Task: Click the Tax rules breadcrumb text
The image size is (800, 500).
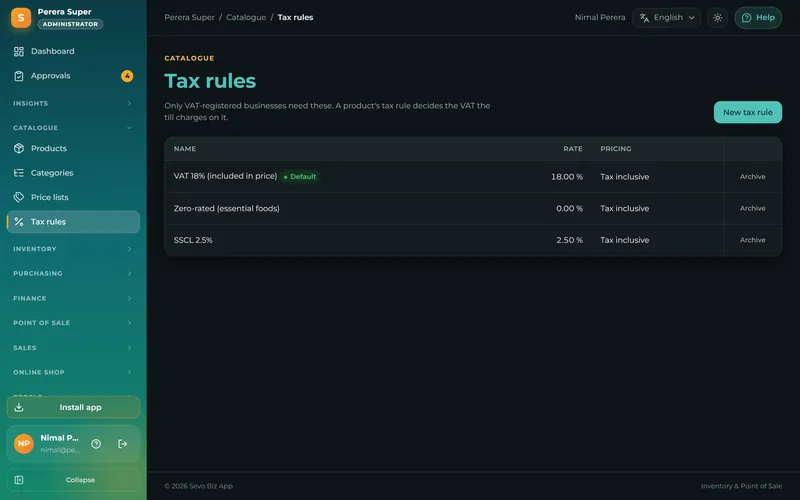Action: click(x=295, y=17)
